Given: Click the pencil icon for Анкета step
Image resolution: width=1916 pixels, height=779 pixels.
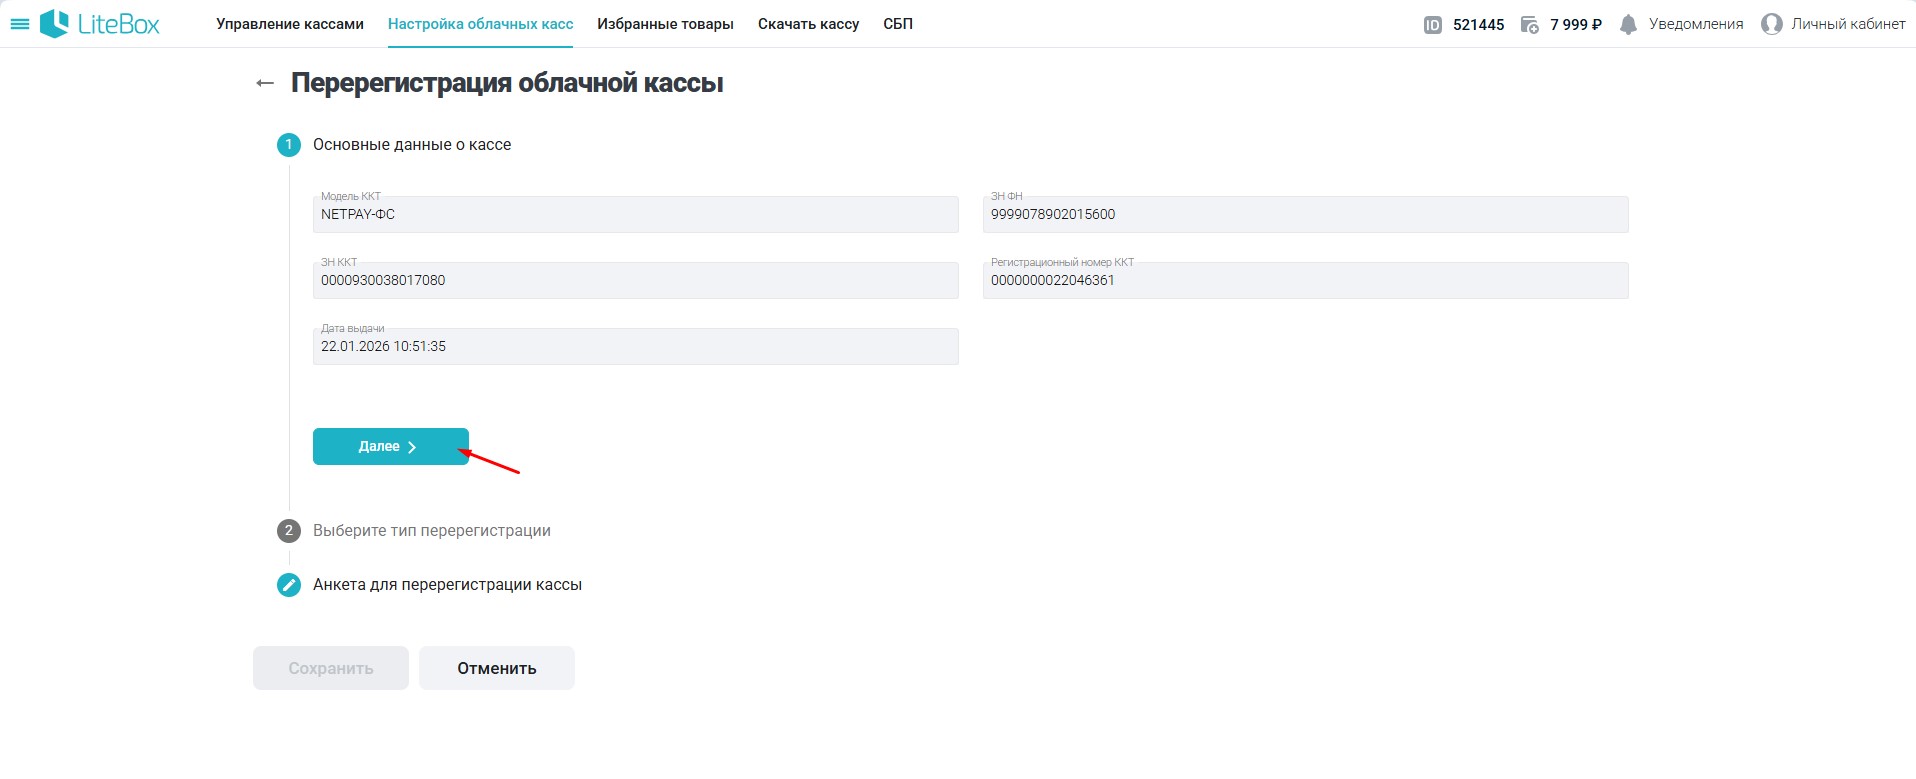Looking at the screenshot, I should coord(289,585).
